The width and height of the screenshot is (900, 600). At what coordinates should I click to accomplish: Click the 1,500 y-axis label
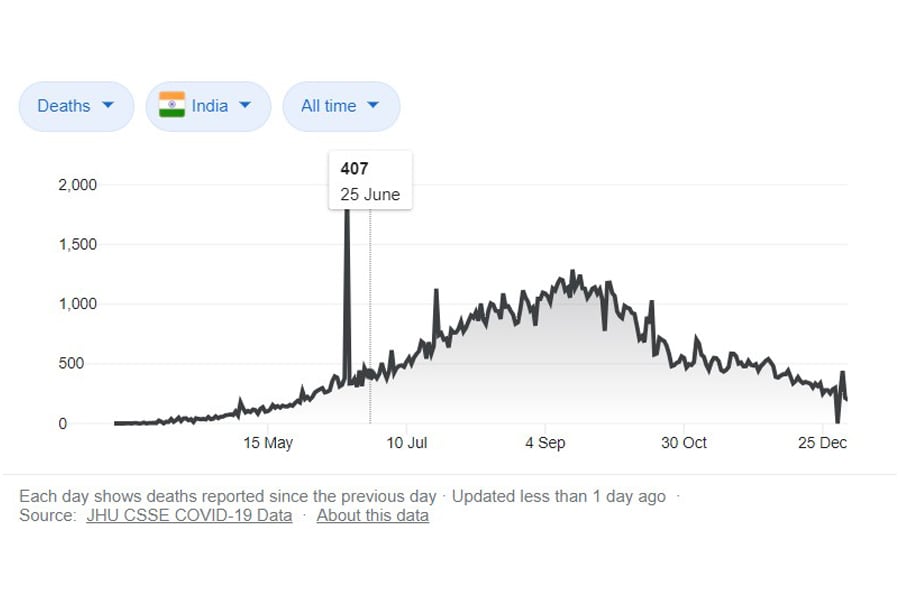(x=76, y=245)
